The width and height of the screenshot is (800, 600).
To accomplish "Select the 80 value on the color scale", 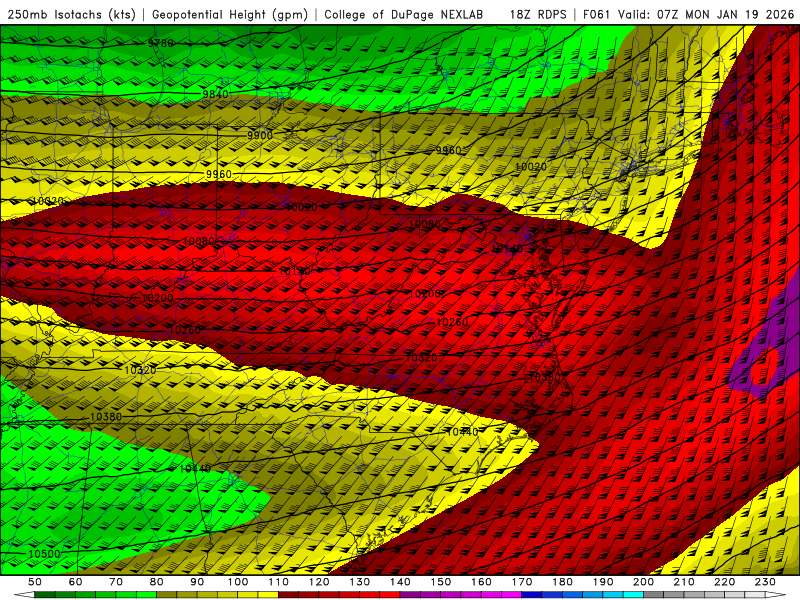I will click(x=157, y=582).
